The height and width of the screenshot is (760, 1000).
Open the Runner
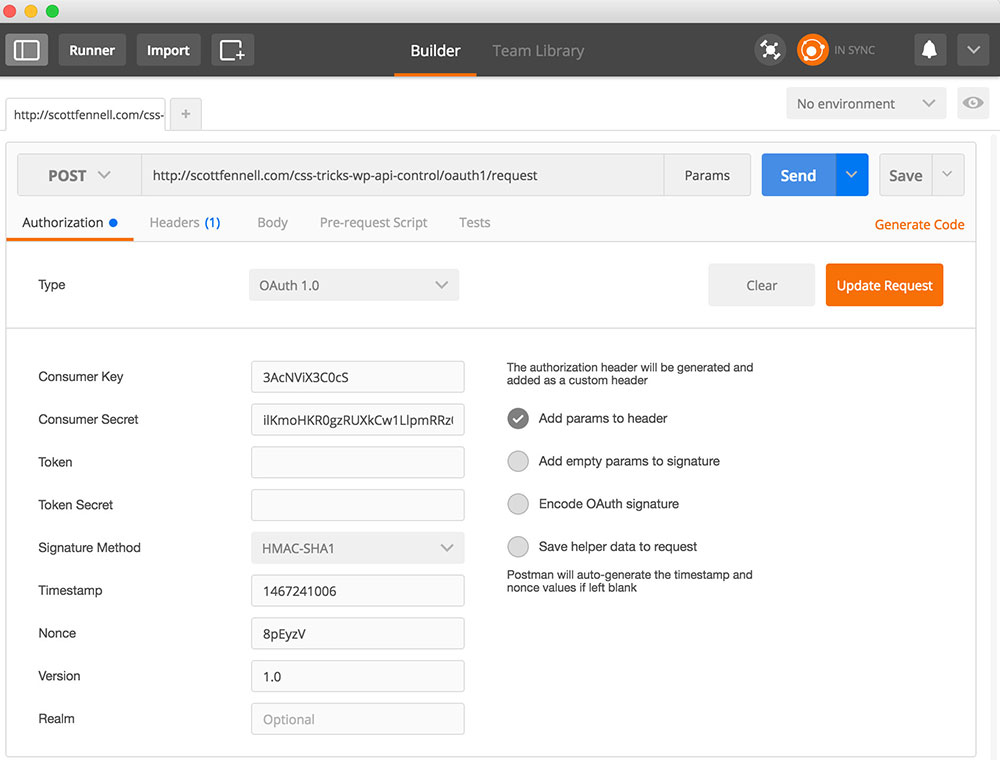point(92,50)
